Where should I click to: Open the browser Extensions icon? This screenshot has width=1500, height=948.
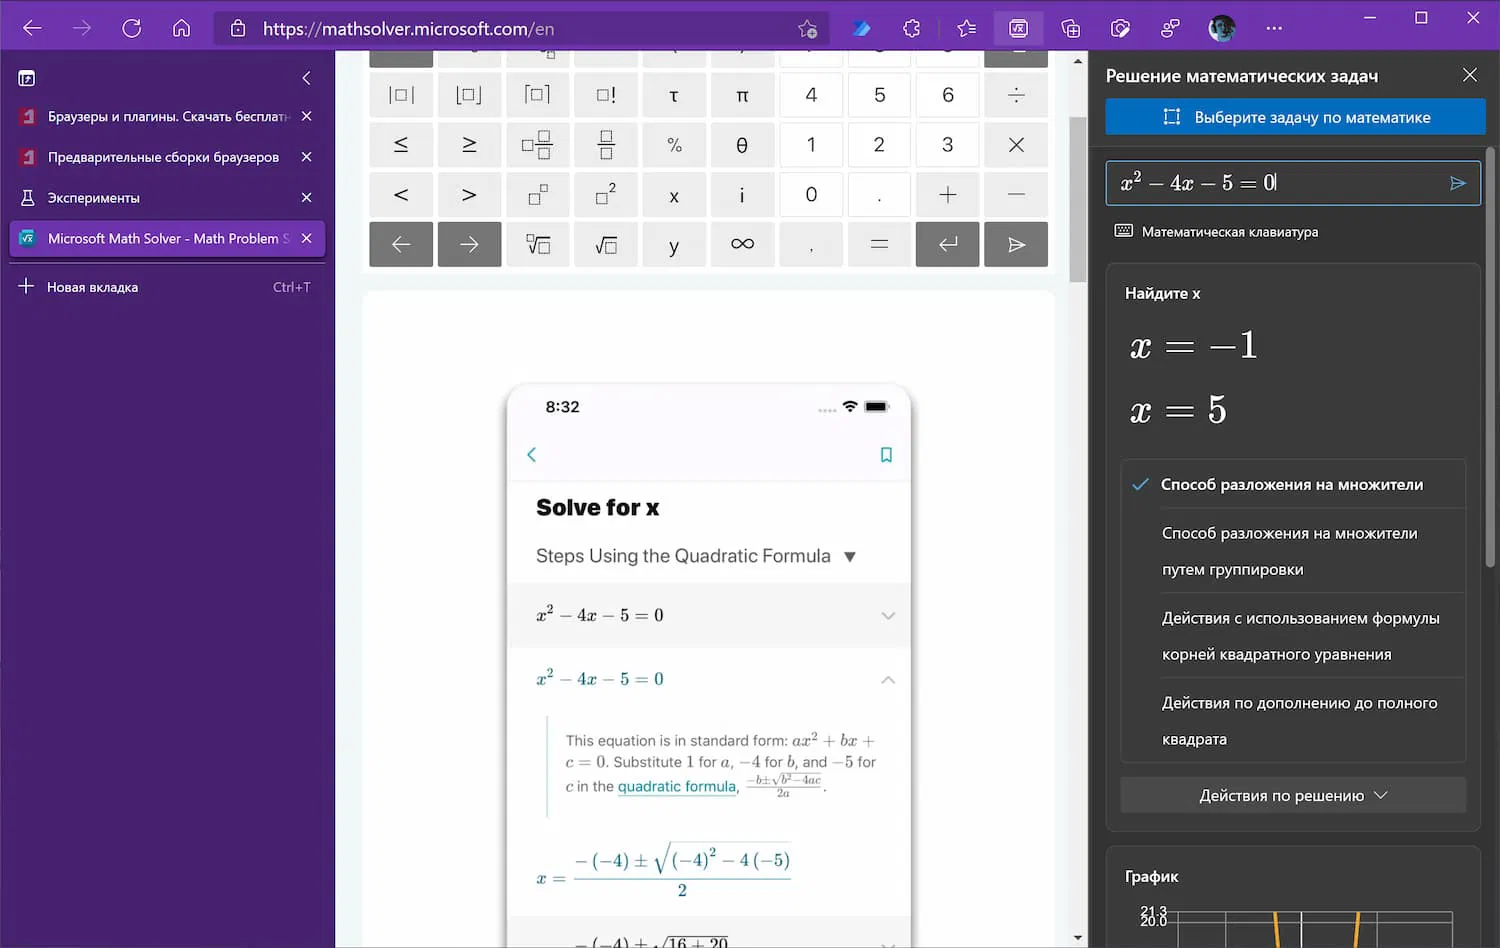click(911, 28)
